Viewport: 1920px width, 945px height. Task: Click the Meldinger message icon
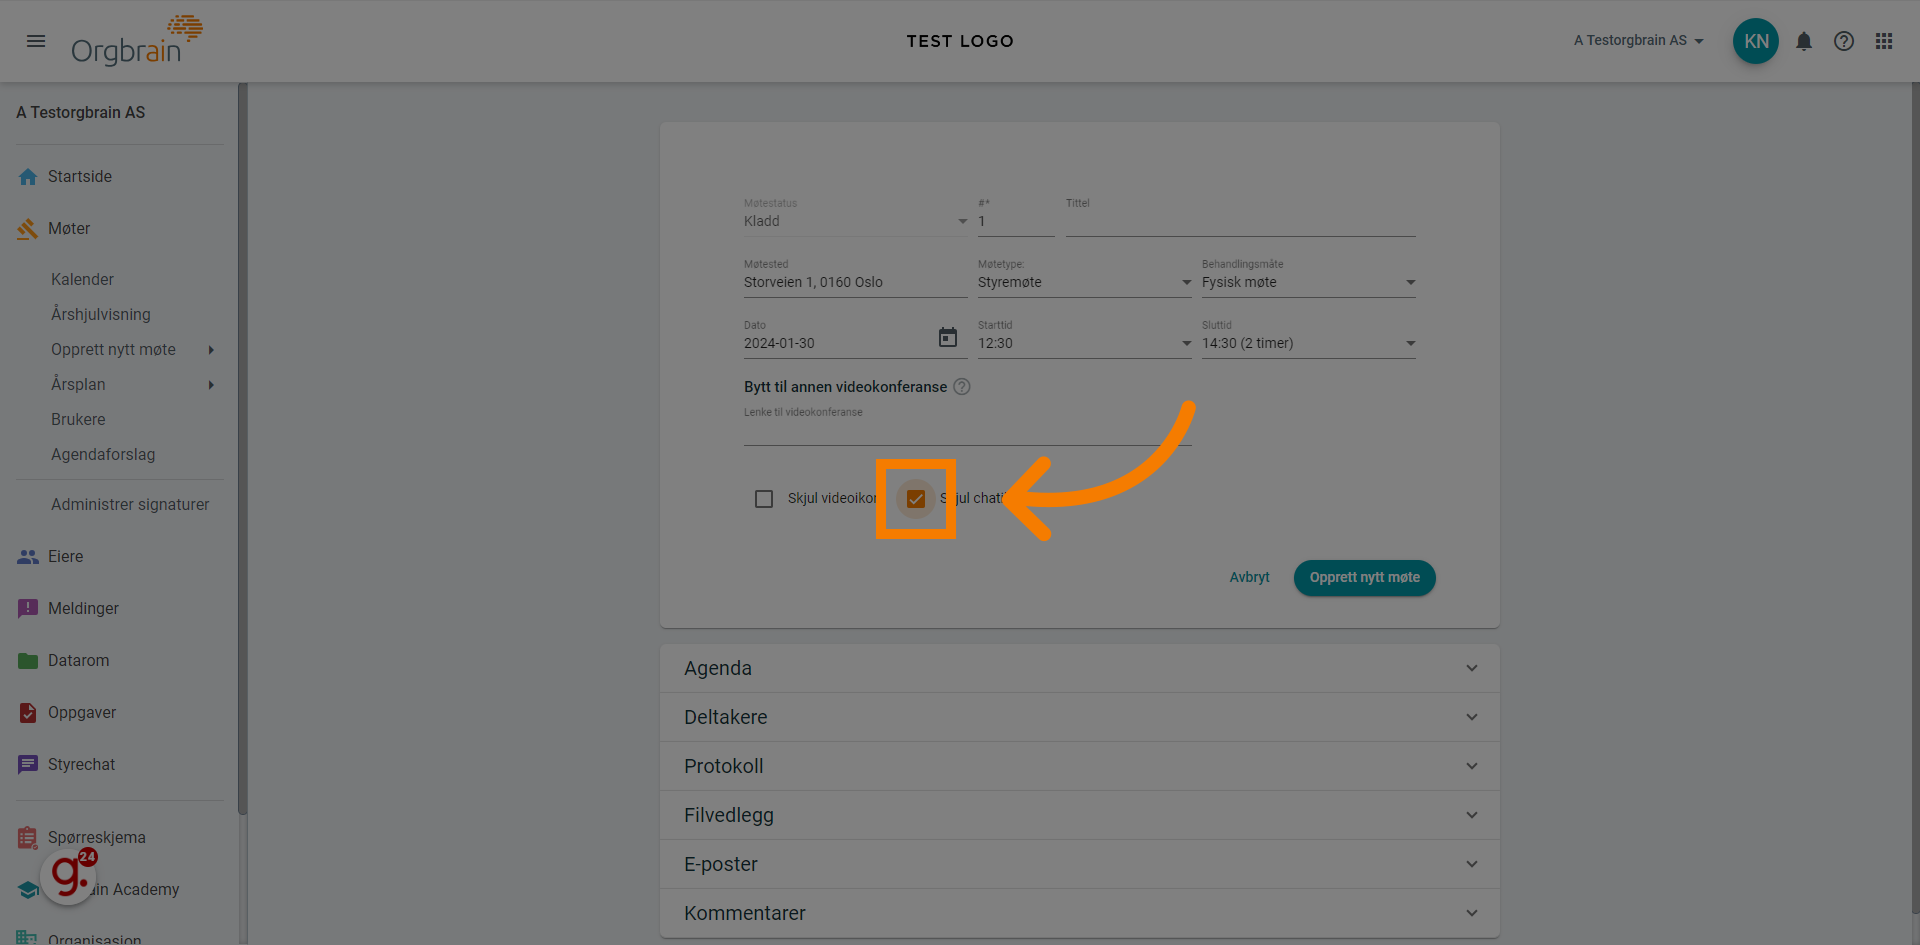(x=28, y=609)
